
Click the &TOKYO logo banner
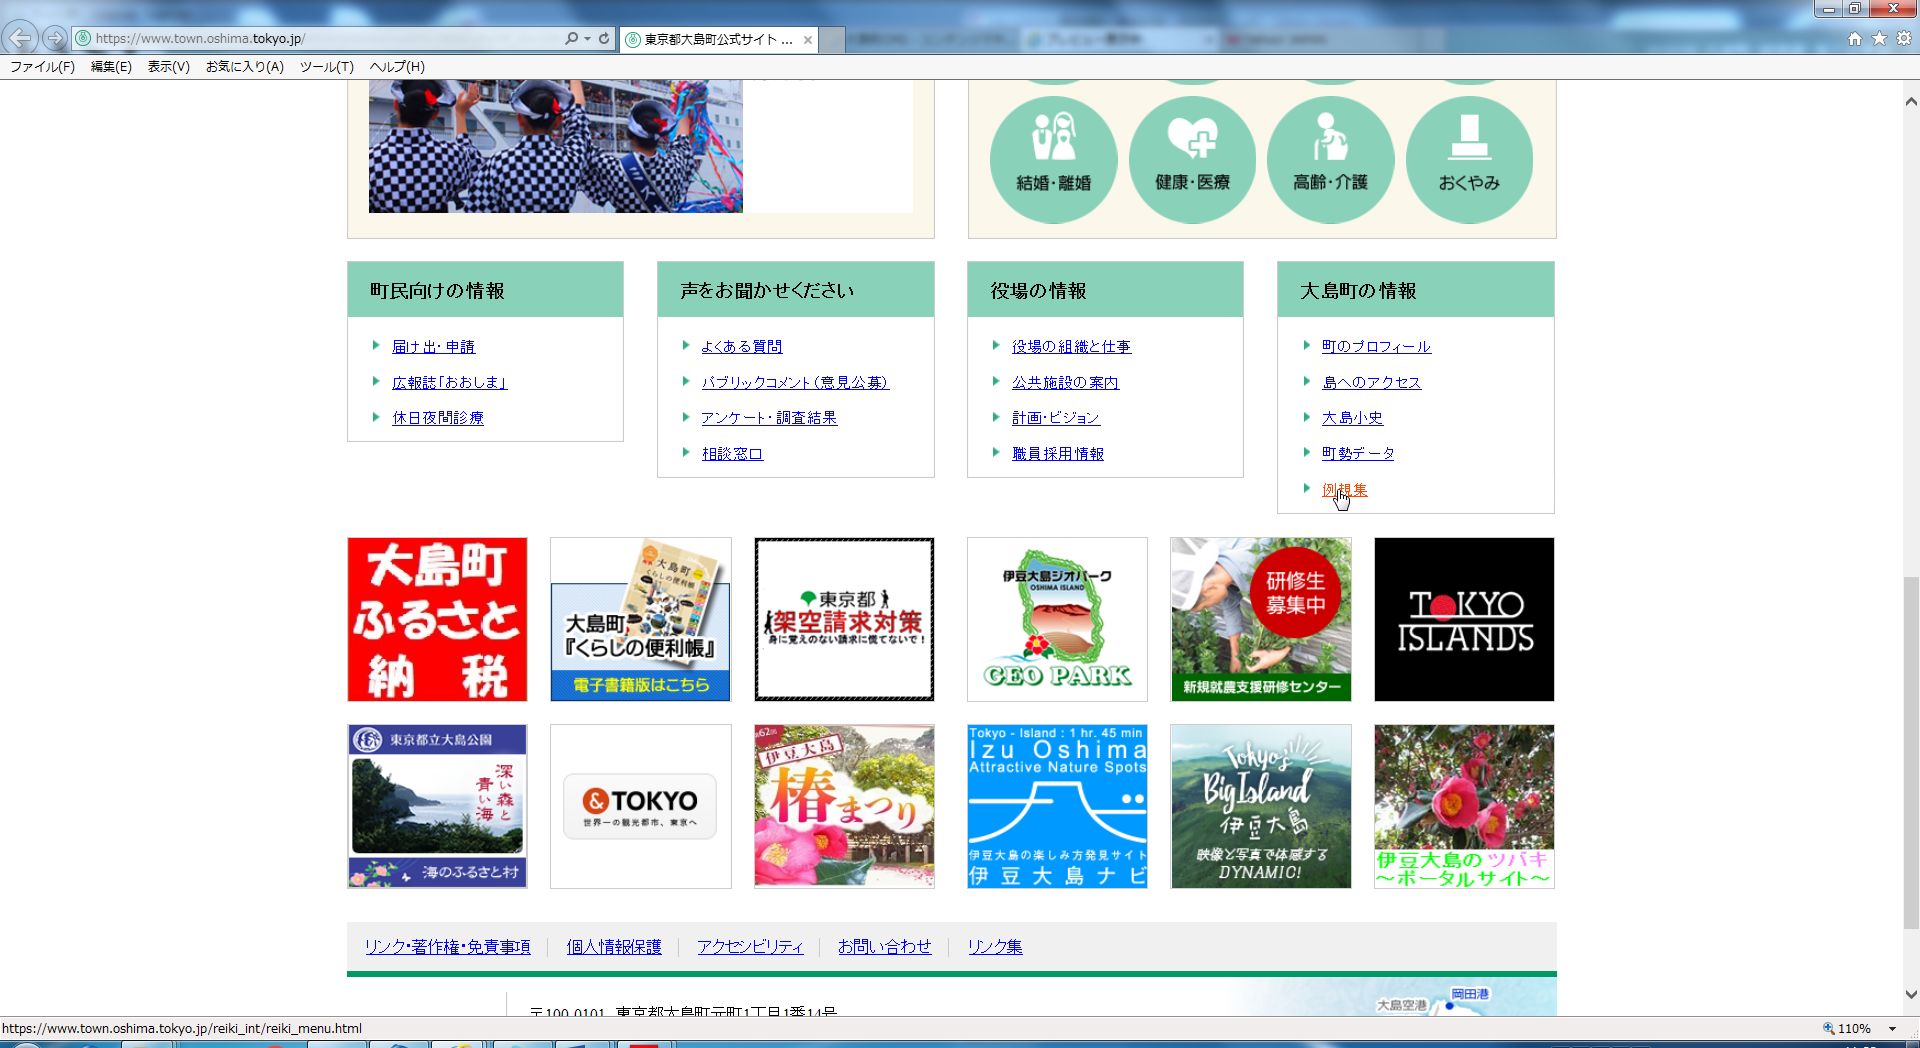[640, 806]
